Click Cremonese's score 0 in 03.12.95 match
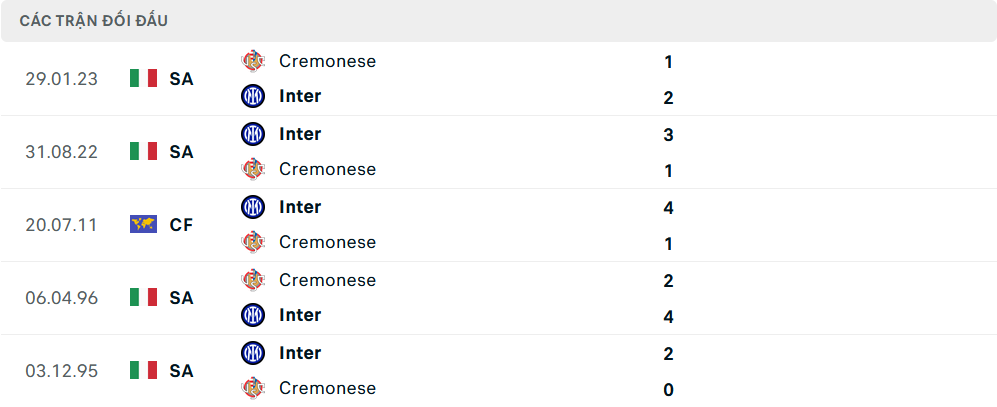The height and width of the screenshot is (407, 997). (x=668, y=390)
